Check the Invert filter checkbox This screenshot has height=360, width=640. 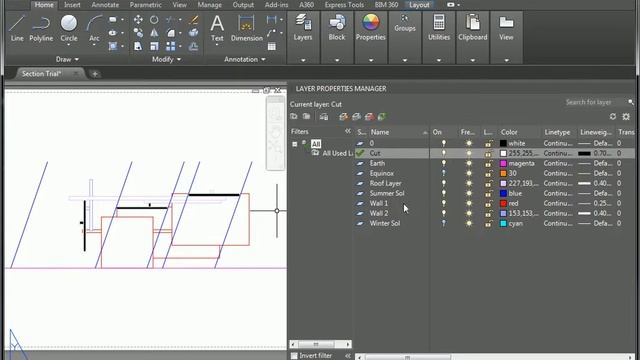[x=294, y=356]
